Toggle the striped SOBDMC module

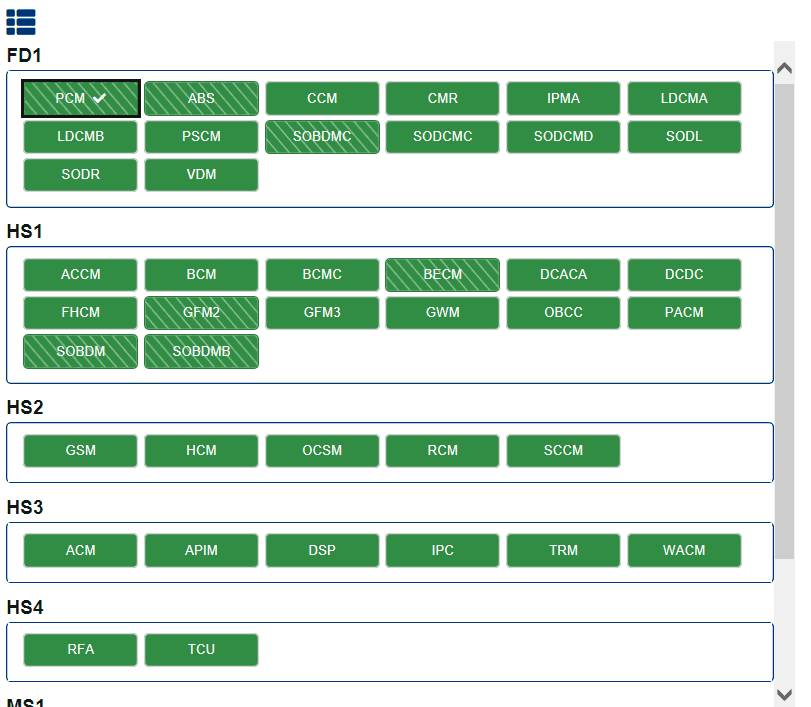coord(322,136)
